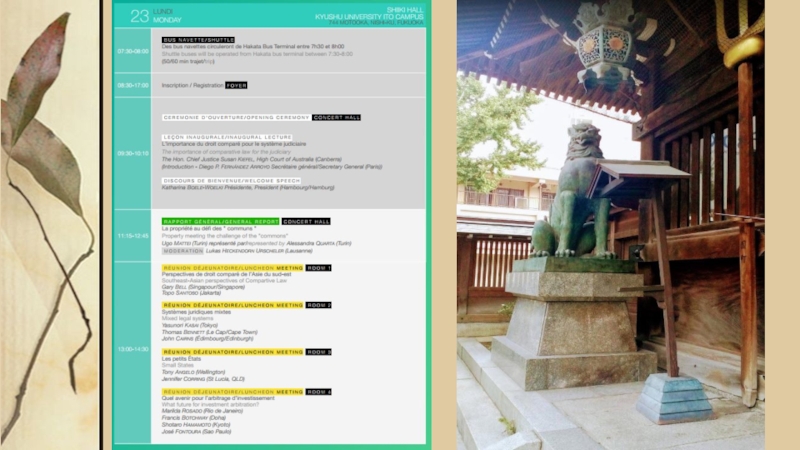
Task: Select the green General Report label
Action: (221, 221)
